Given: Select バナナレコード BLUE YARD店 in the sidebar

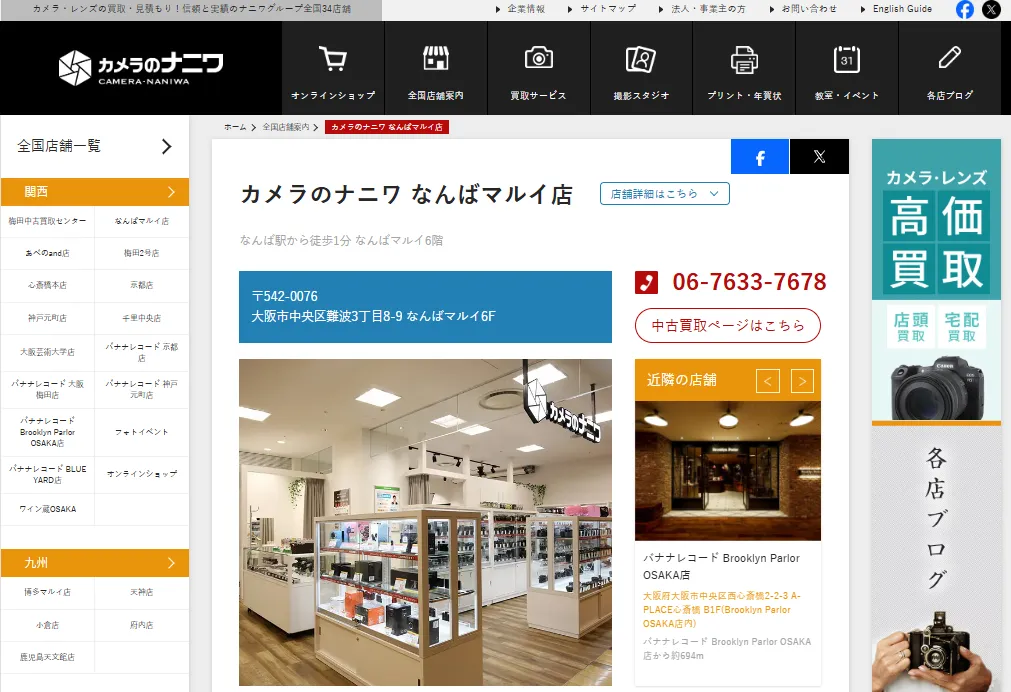Looking at the screenshot, I should [48, 475].
